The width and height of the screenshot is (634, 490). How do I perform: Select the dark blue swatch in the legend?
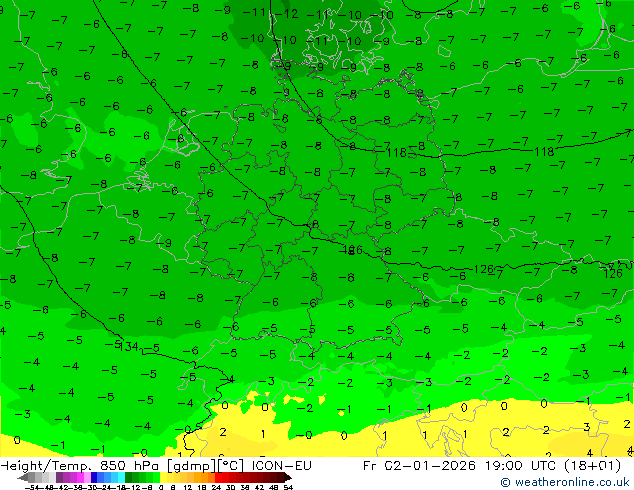pos(94,477)
